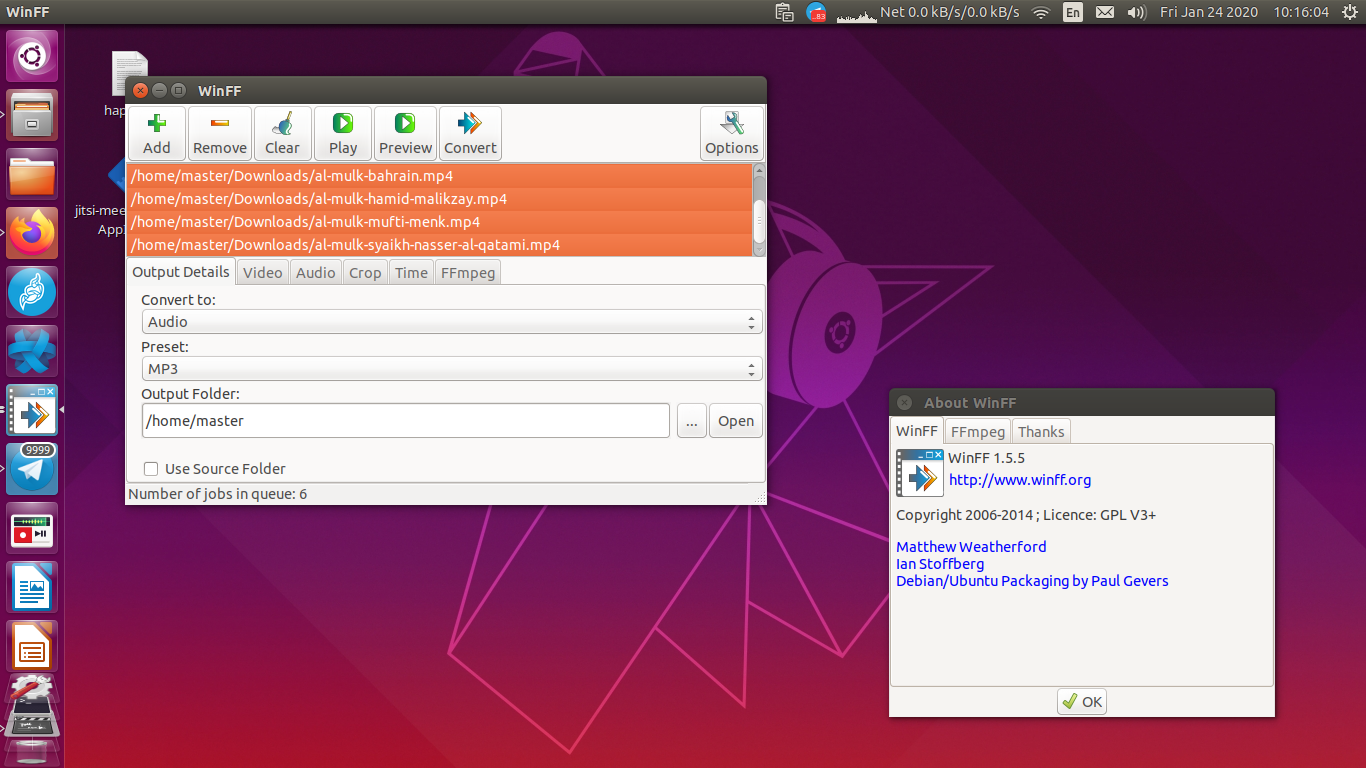
Task: Switch to the Audio tab
Action: click(x=316, y=272)
